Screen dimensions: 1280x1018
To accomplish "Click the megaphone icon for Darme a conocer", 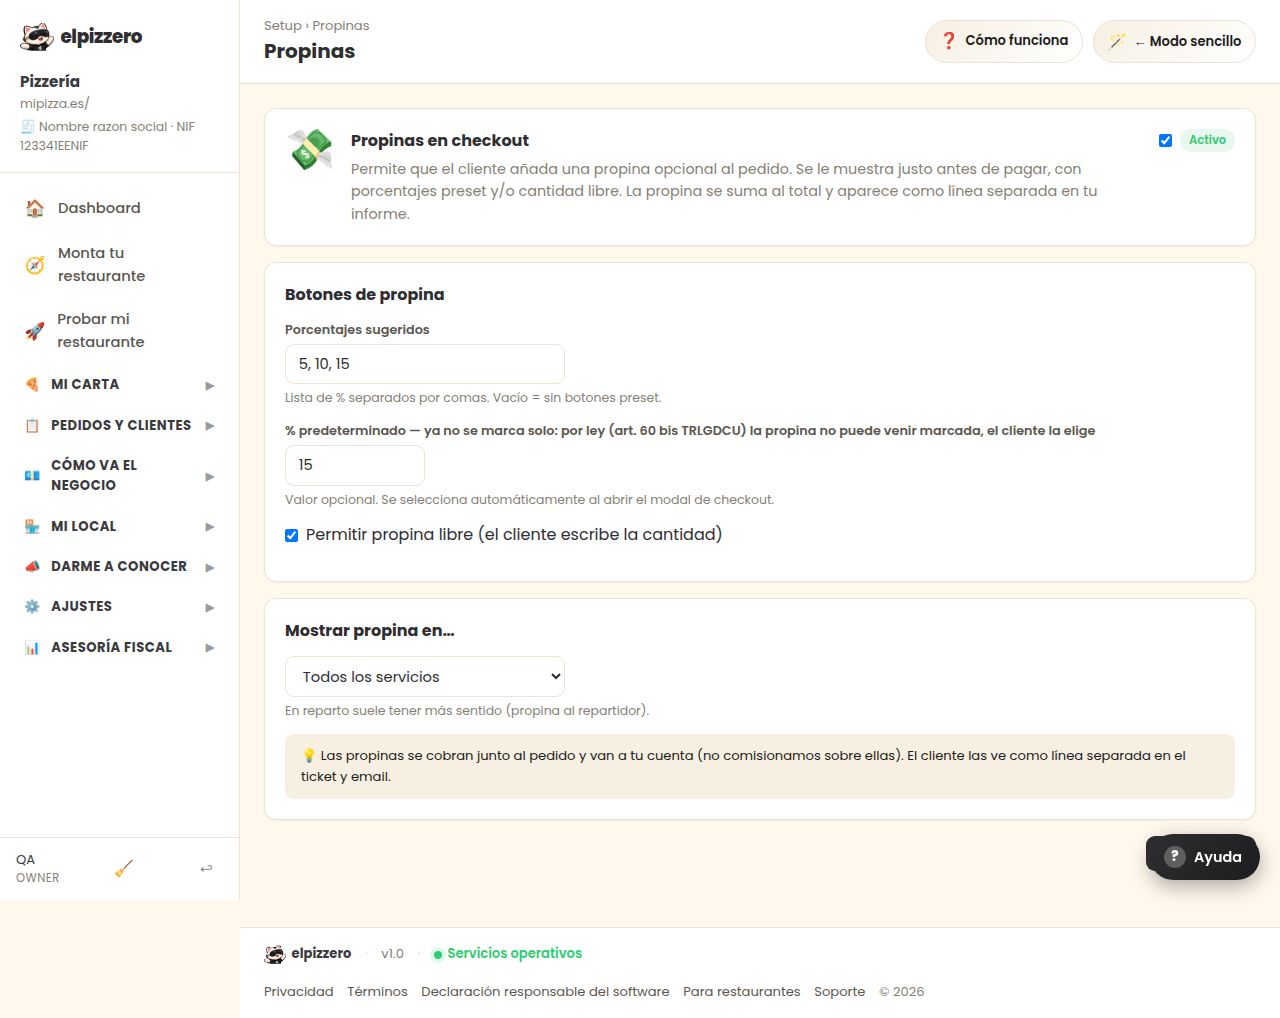I will (x=32, y=566).
